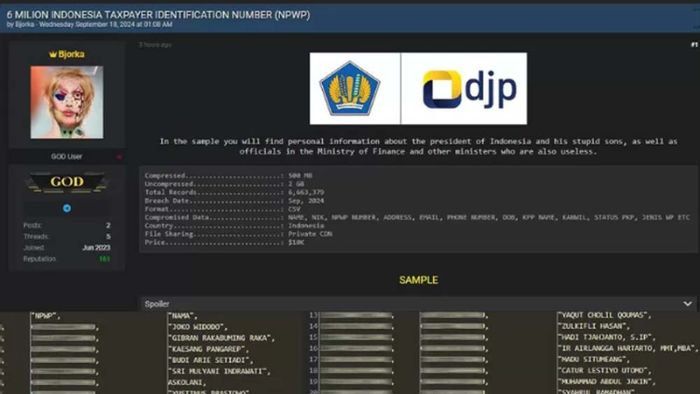Click the Bjorka username in profile card
This screenshot has width=700, height=394.
coord(71,54)
